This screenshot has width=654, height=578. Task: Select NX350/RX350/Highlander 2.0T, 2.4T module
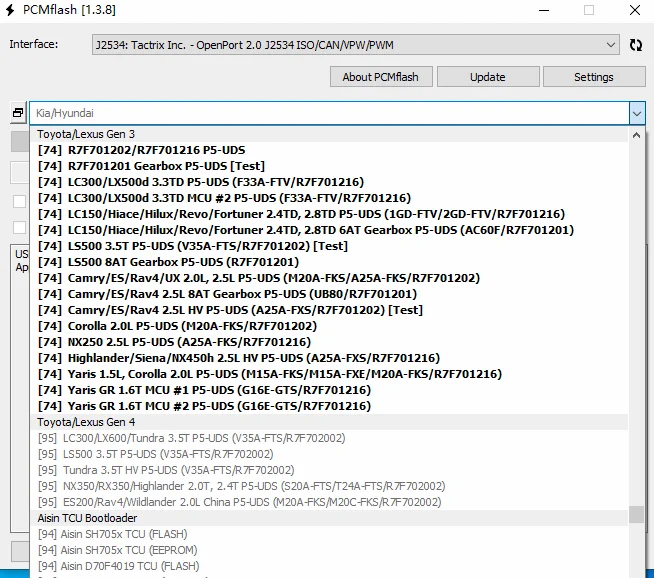(329, 486)
